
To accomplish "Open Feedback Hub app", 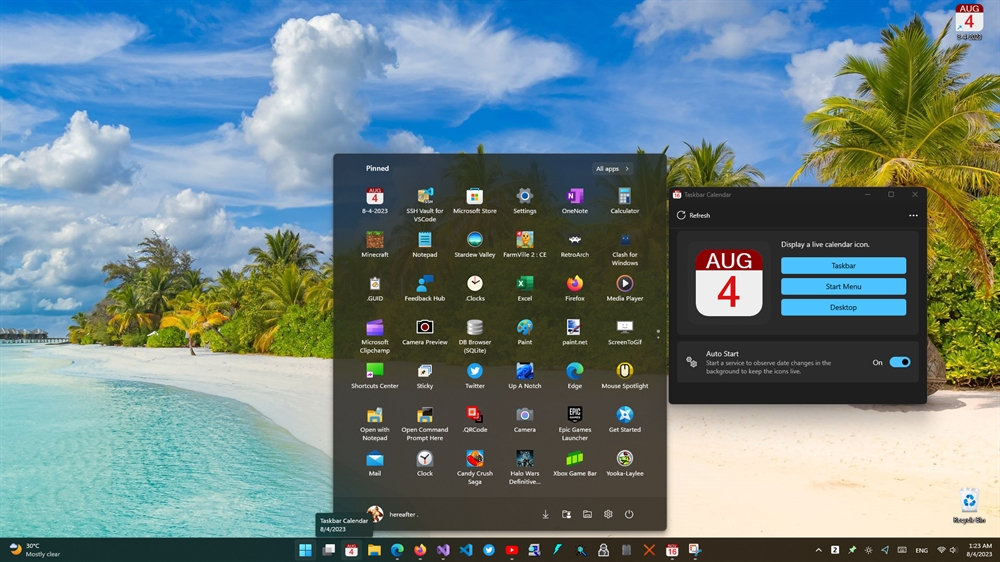I will coord(425,288).
